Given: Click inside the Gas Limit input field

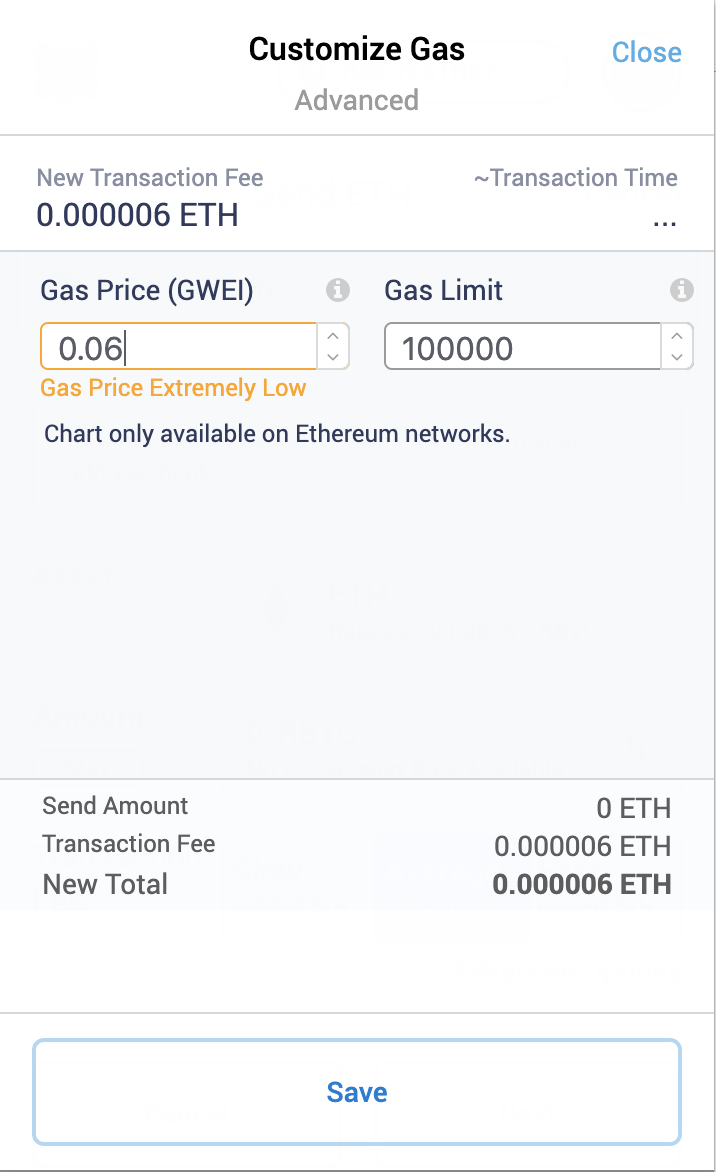Looking at the screenshot, I should coord(520,345).
